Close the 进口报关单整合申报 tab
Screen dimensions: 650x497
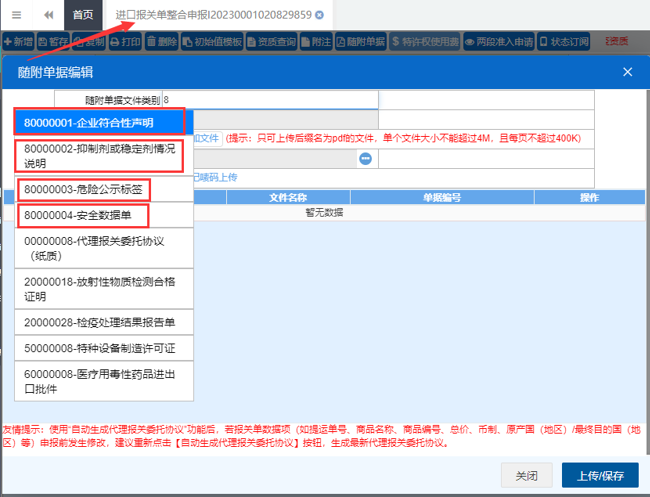[x=319, y=15]
